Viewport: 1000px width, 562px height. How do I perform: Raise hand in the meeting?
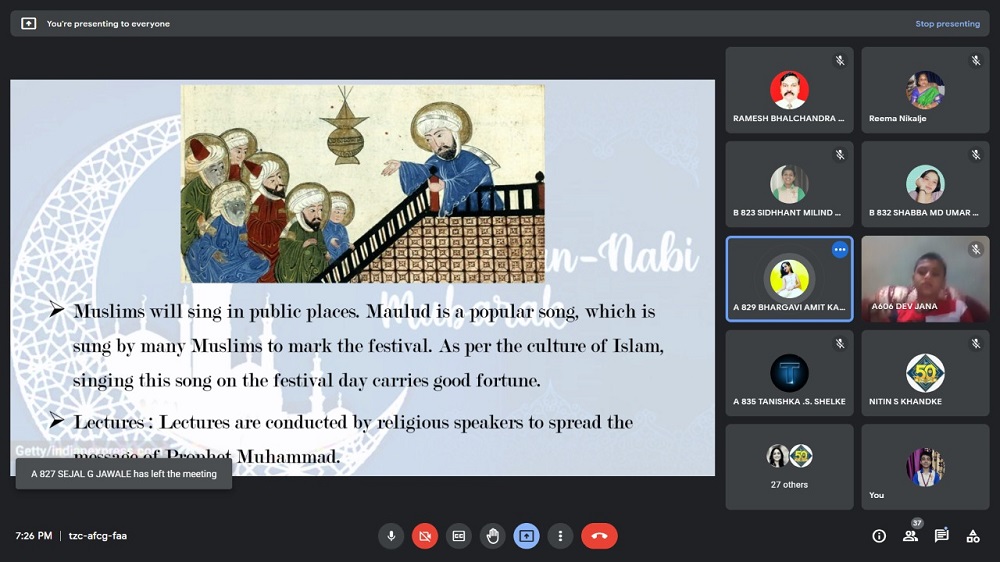click(492, 536)
